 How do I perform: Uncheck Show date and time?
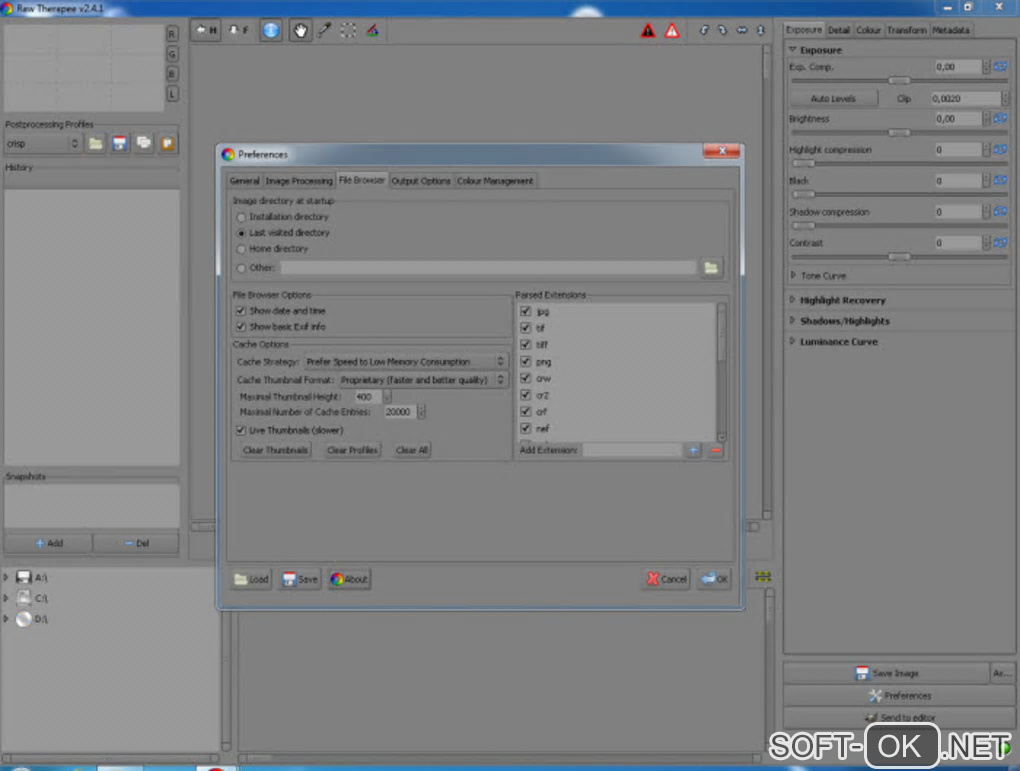pos(241,311)
